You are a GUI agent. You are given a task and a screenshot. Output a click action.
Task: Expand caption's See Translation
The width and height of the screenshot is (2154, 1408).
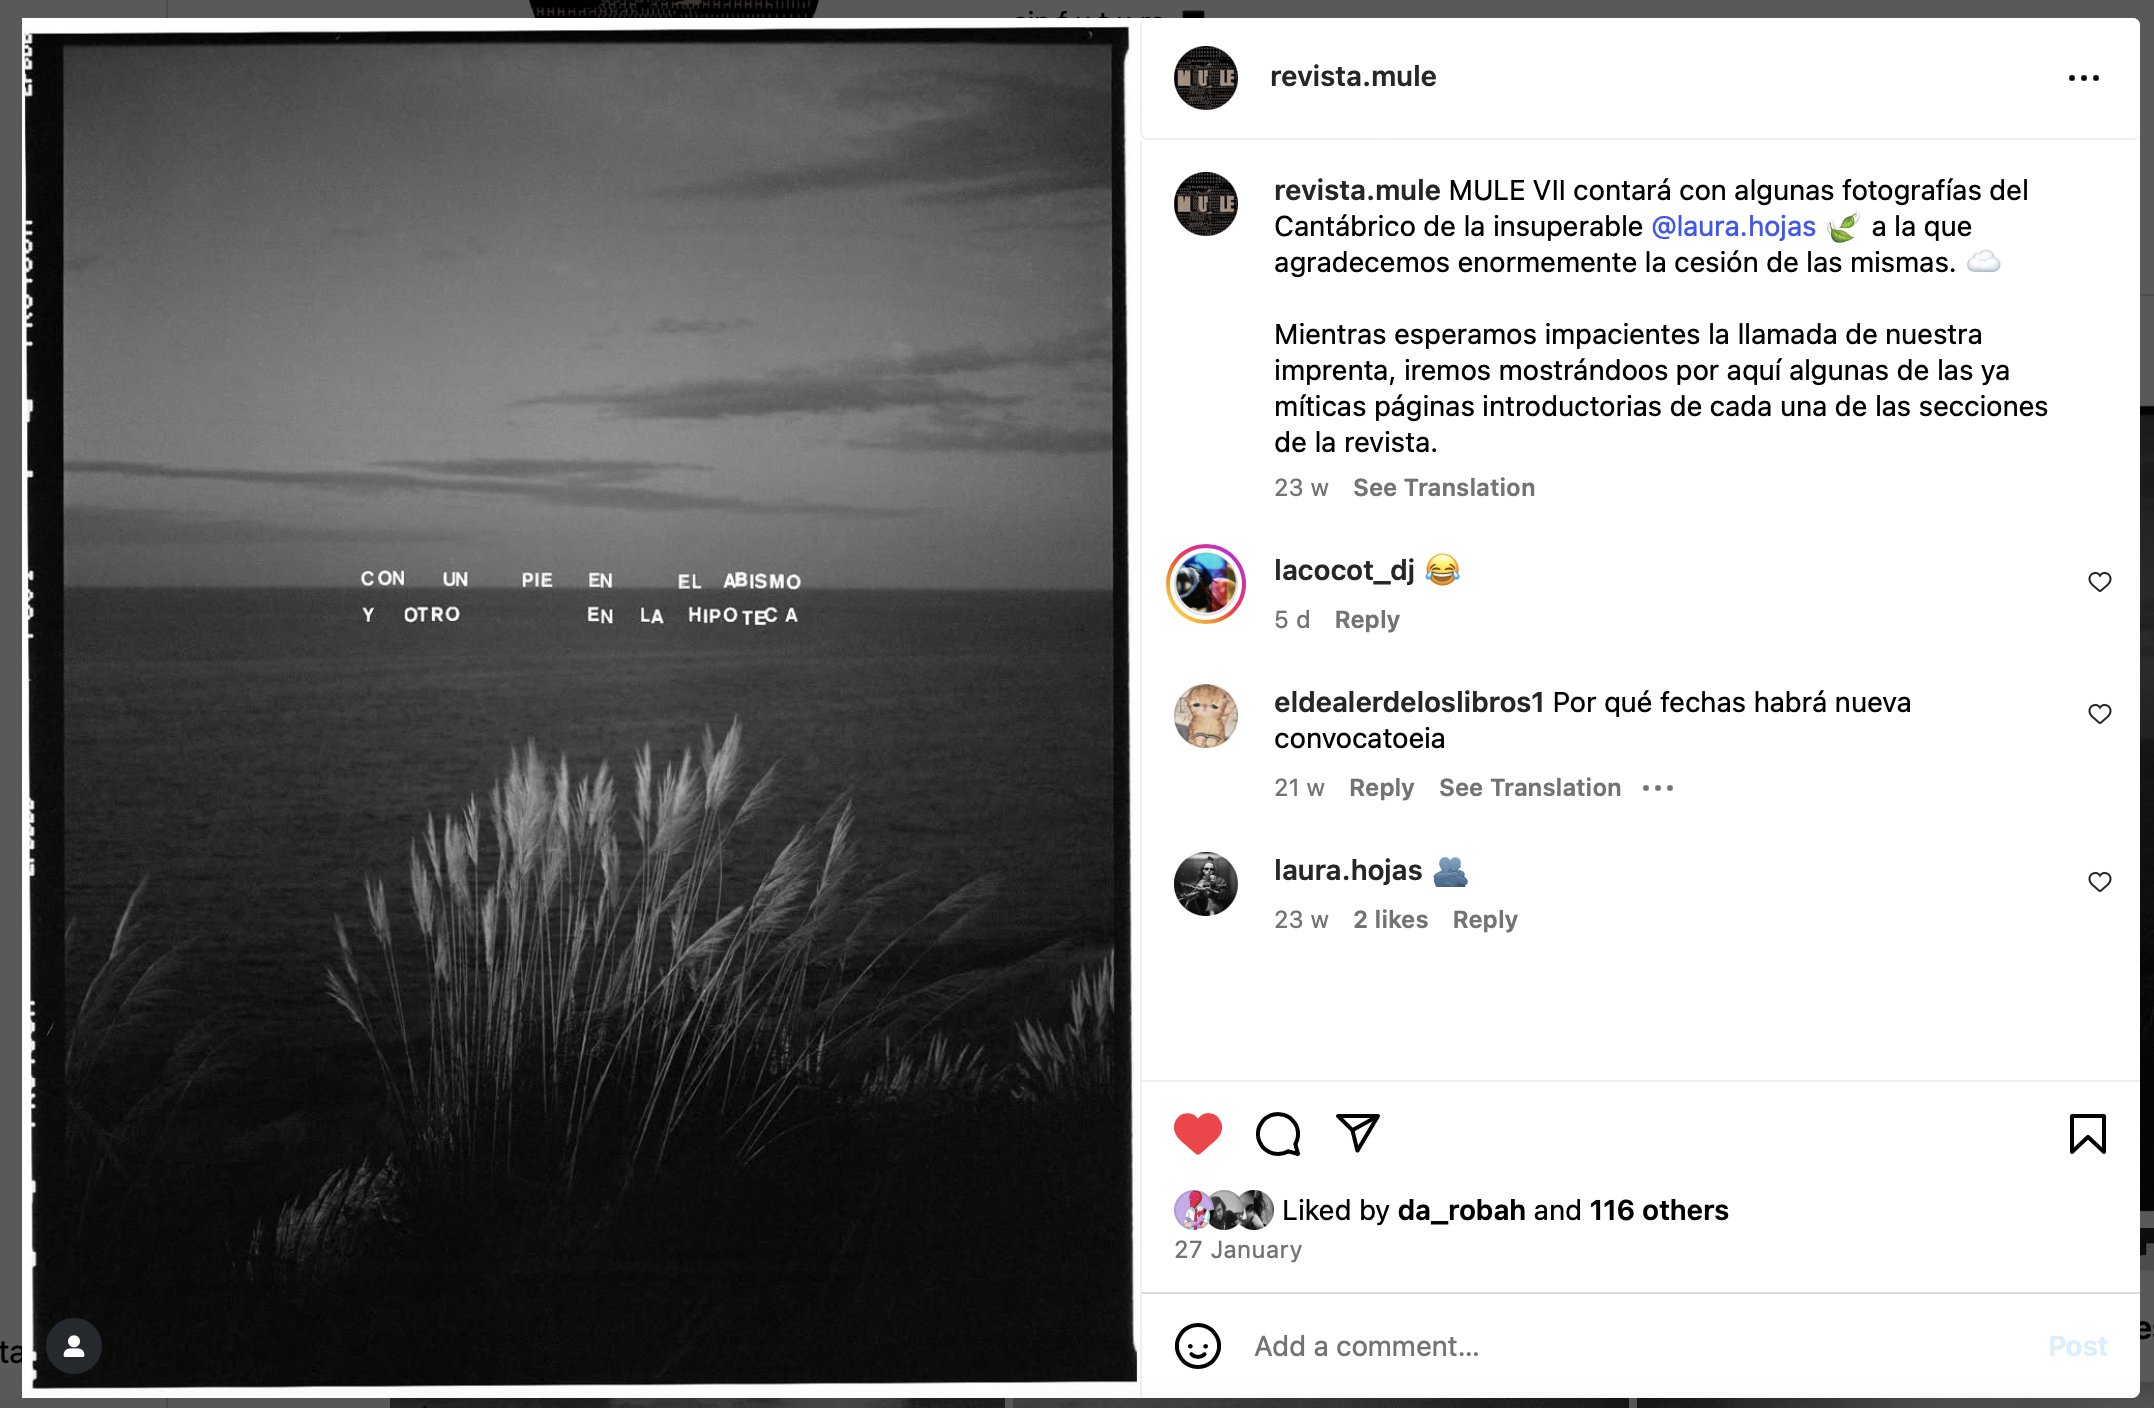(x=1443, y=488)
